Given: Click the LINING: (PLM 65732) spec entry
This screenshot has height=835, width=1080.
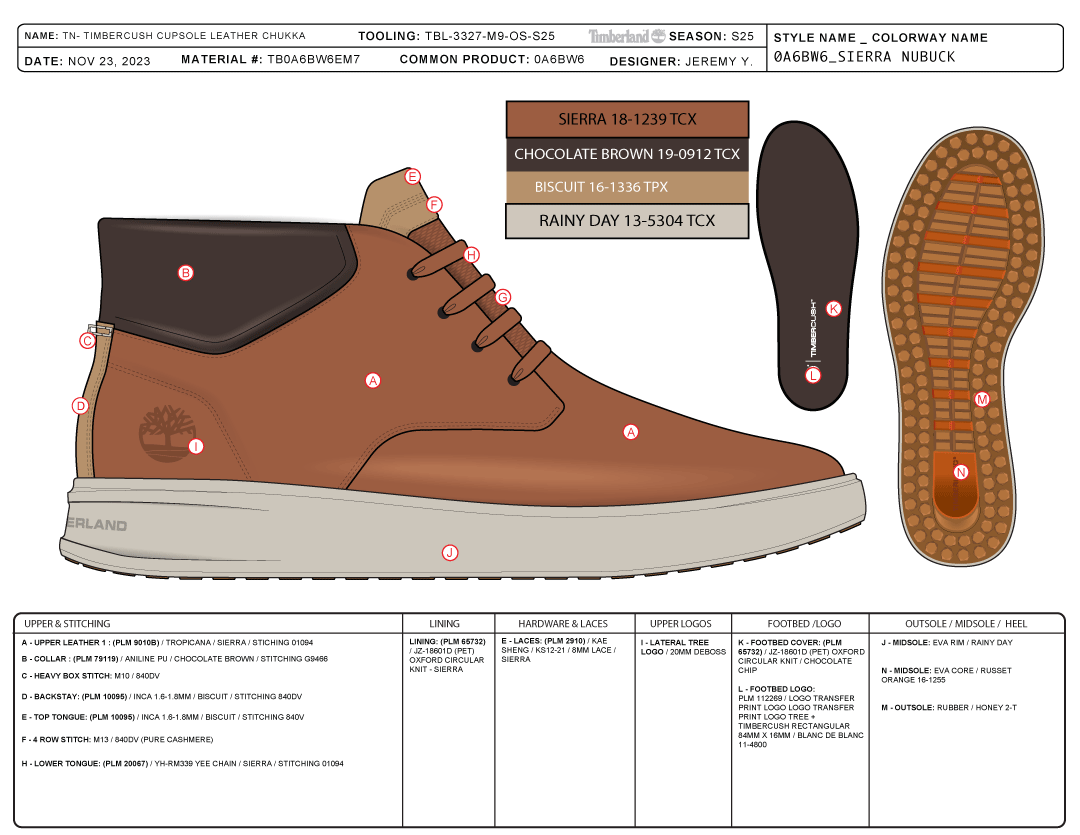Looking at the screenshot, I should tap(447, 655).
